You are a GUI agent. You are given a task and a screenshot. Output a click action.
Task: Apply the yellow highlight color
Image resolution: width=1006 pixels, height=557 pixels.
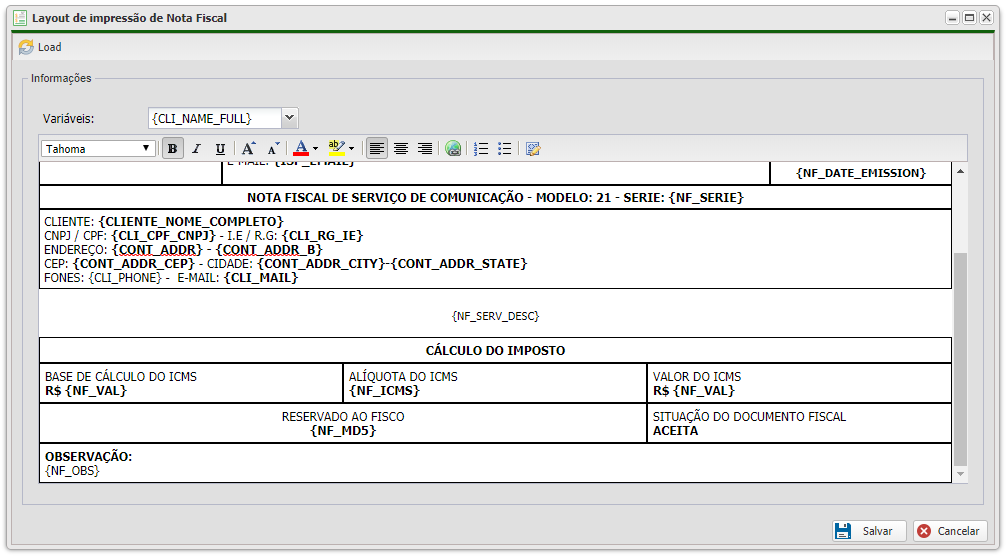337,149
